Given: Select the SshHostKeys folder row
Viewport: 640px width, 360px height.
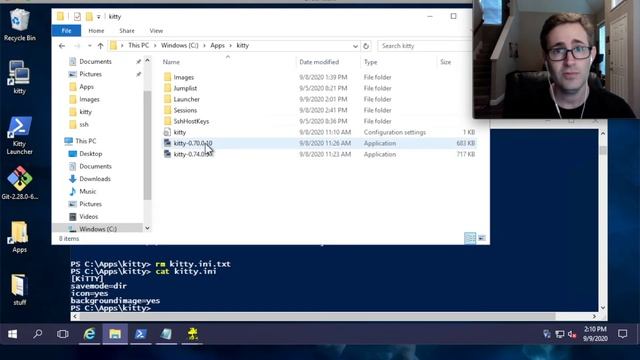Looking at the screenshot, I should pyautogui.click(x=319, y=121).
